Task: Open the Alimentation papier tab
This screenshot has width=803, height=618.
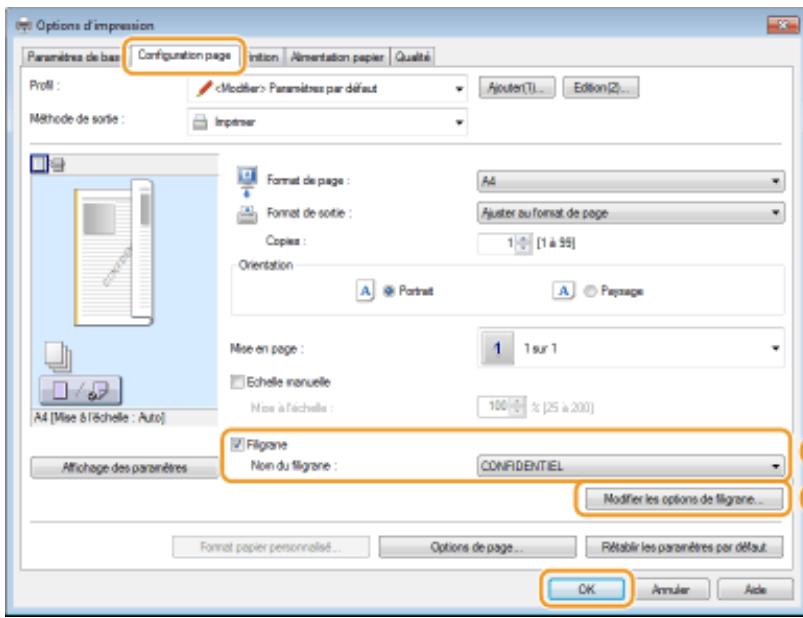Action: tap(337, 57)
